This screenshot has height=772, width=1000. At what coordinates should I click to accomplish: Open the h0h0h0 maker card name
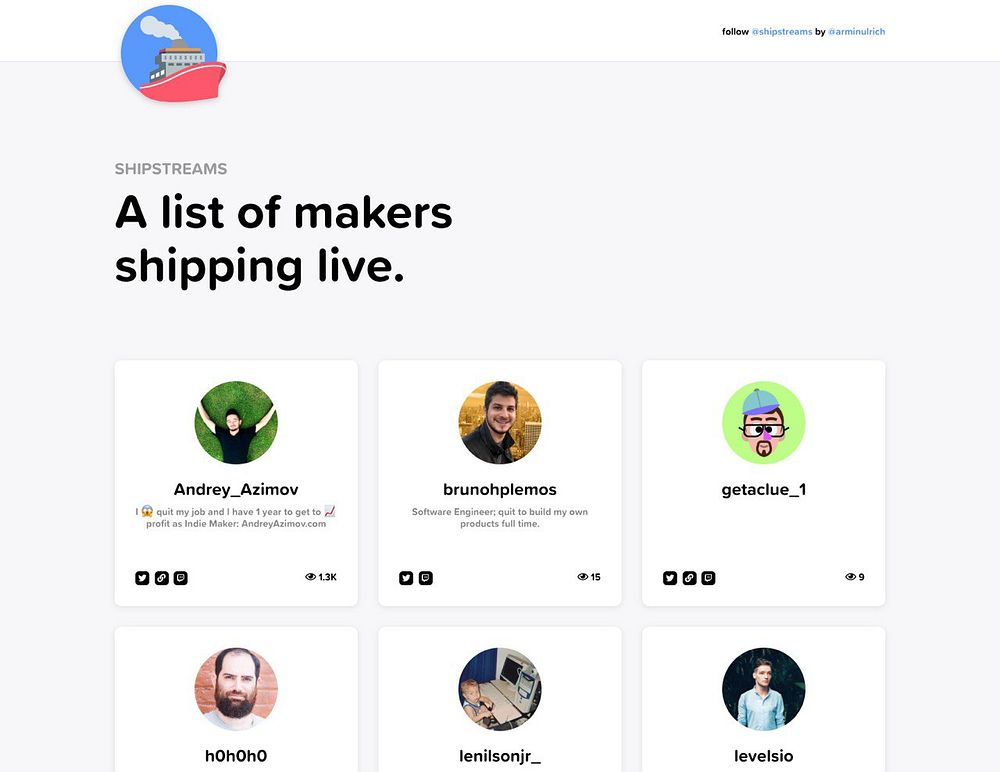(236, 756)
